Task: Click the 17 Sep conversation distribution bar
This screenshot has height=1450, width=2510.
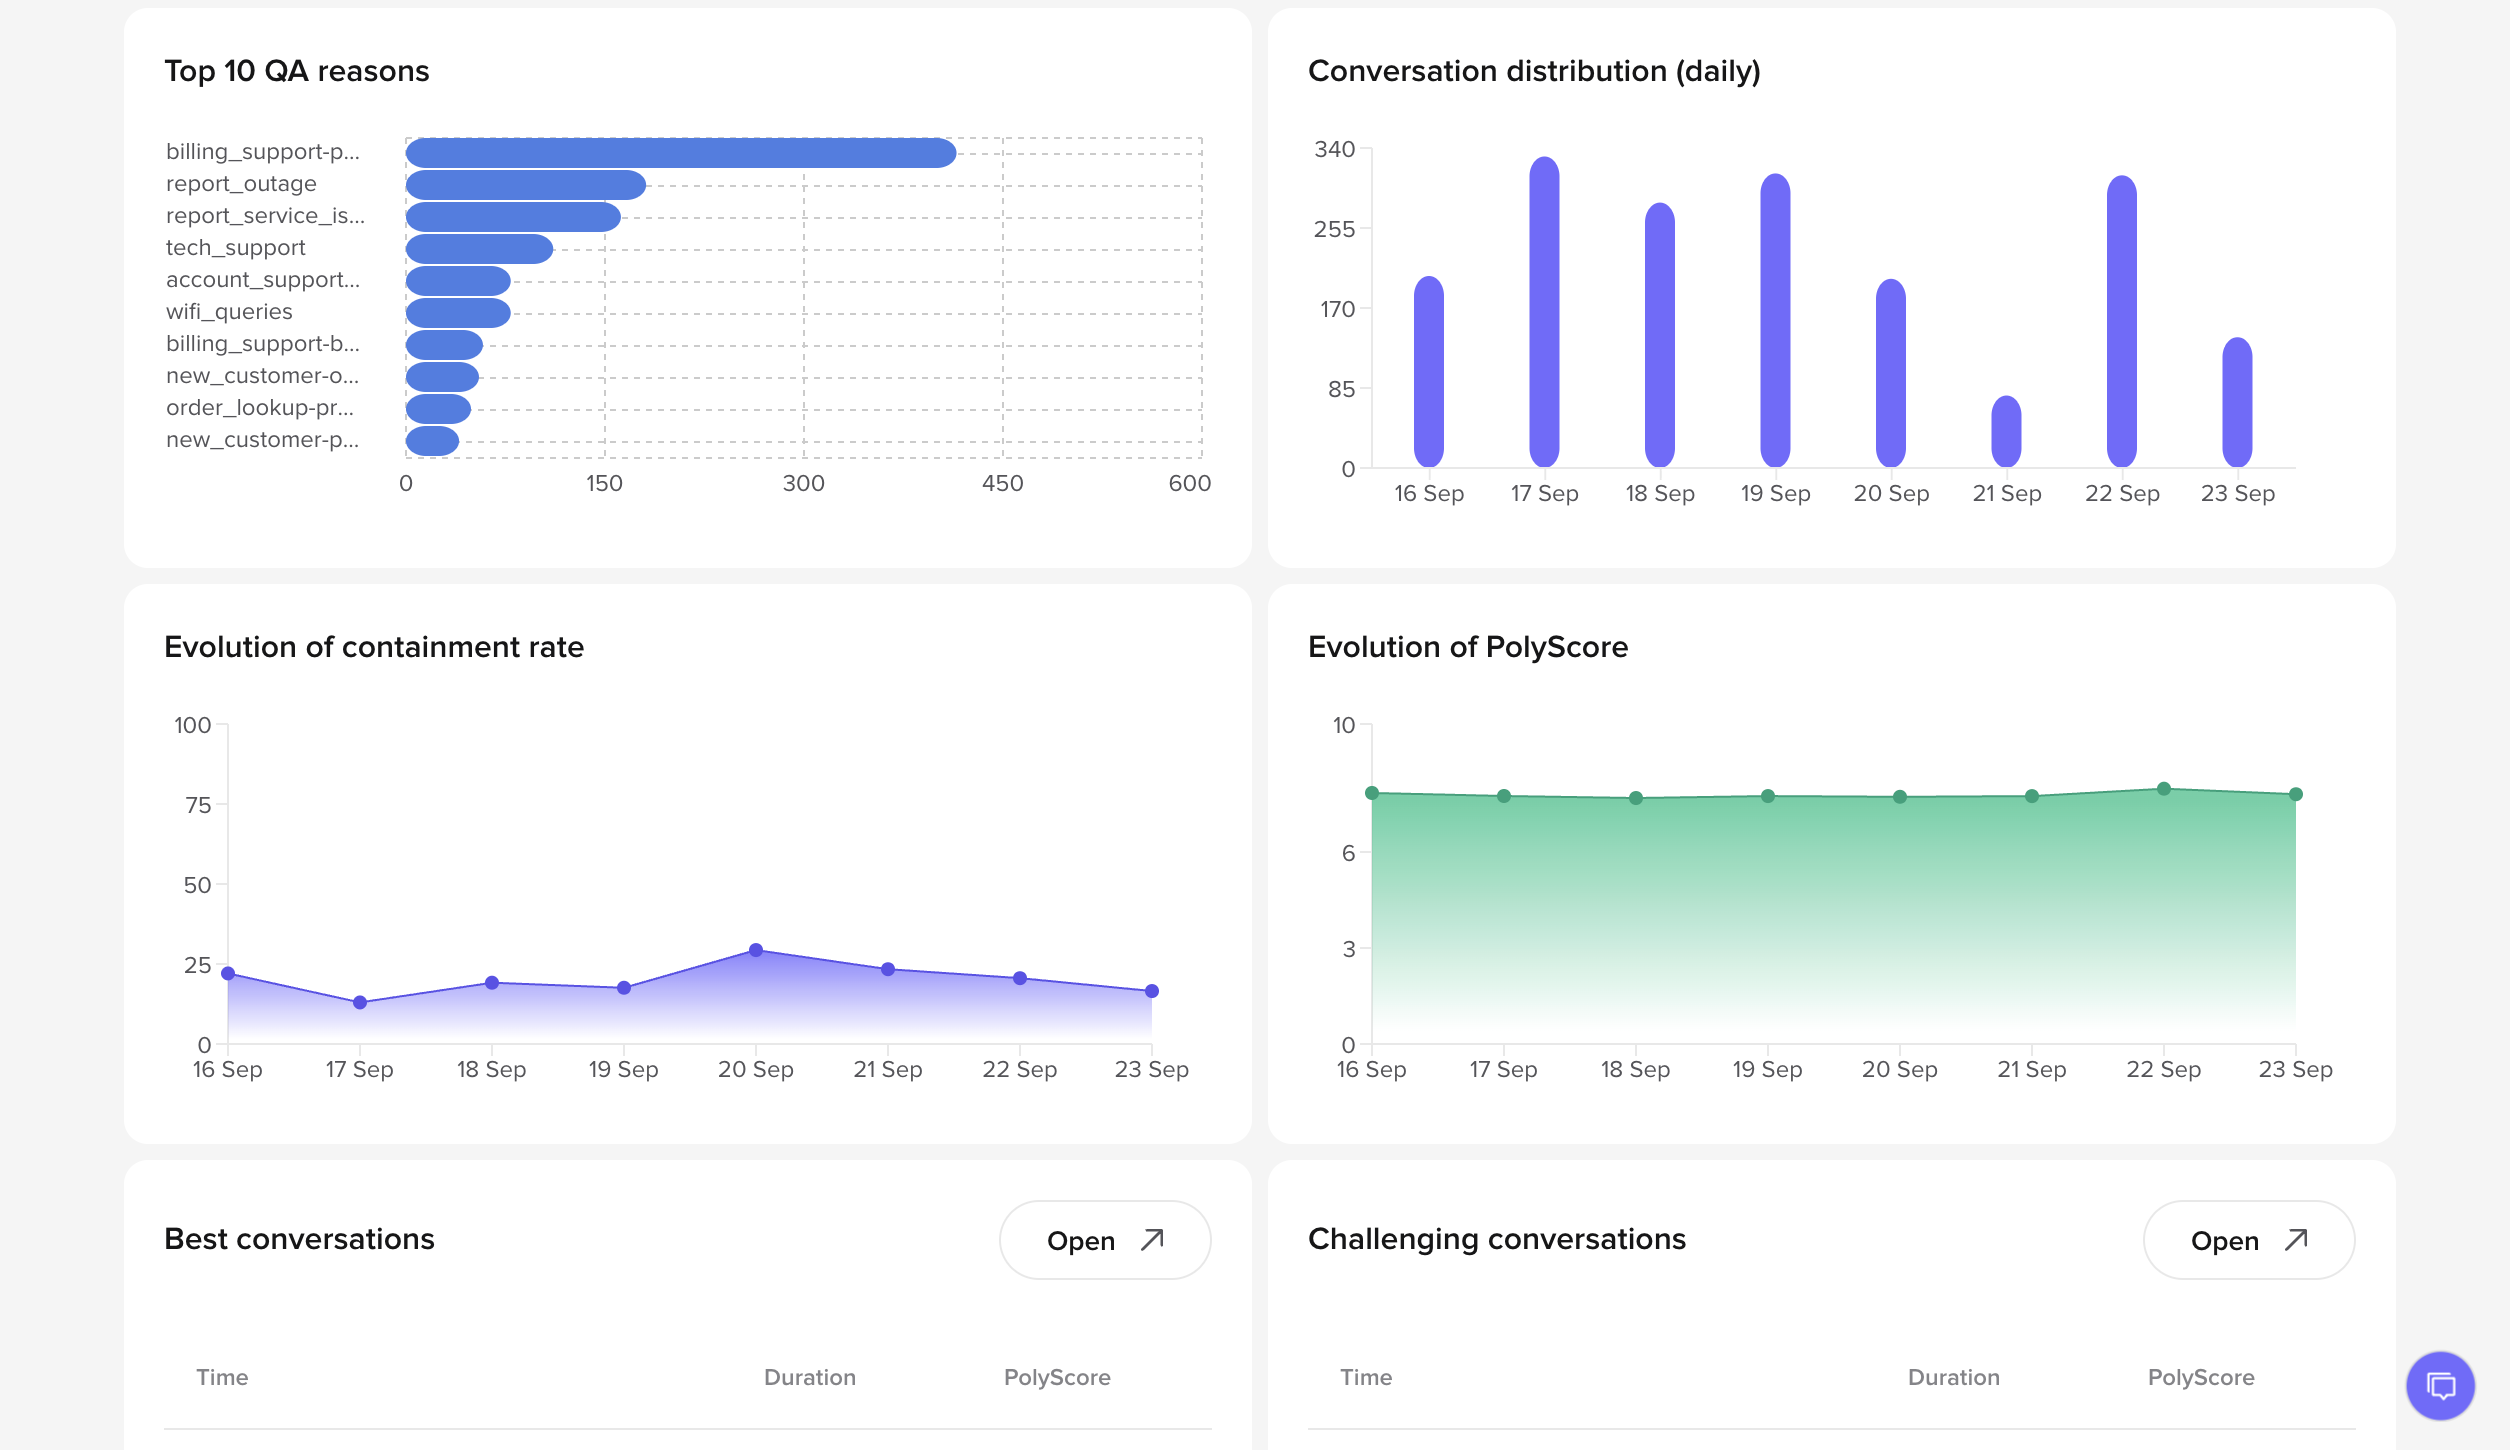Action: [x=1544, y=312]
